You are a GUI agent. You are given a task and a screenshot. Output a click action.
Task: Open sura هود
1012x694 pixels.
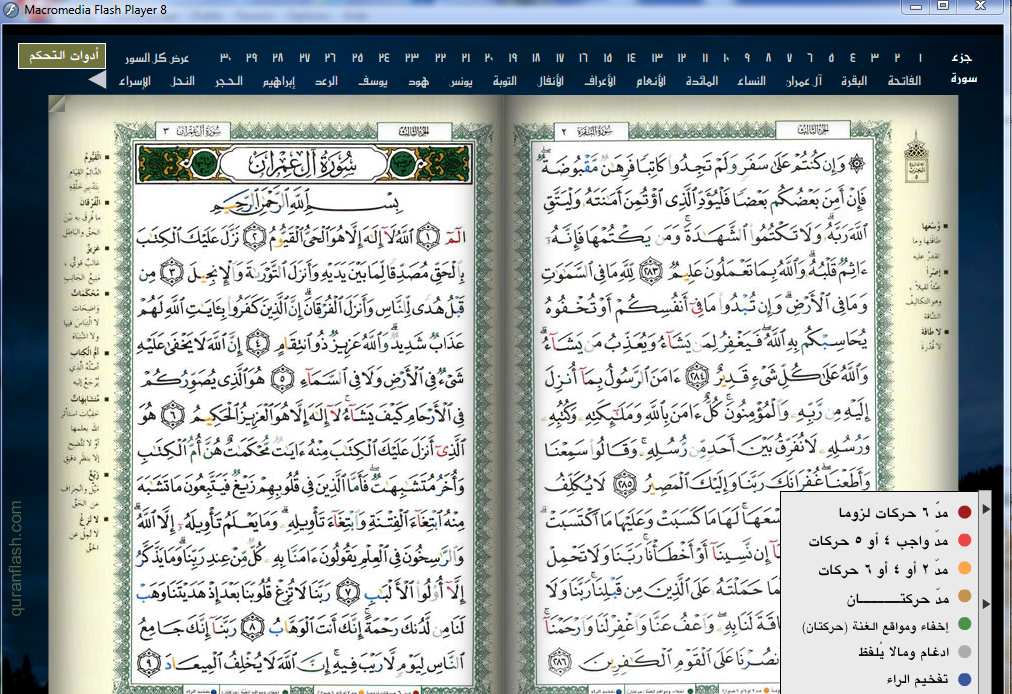(x=419, y=81)
